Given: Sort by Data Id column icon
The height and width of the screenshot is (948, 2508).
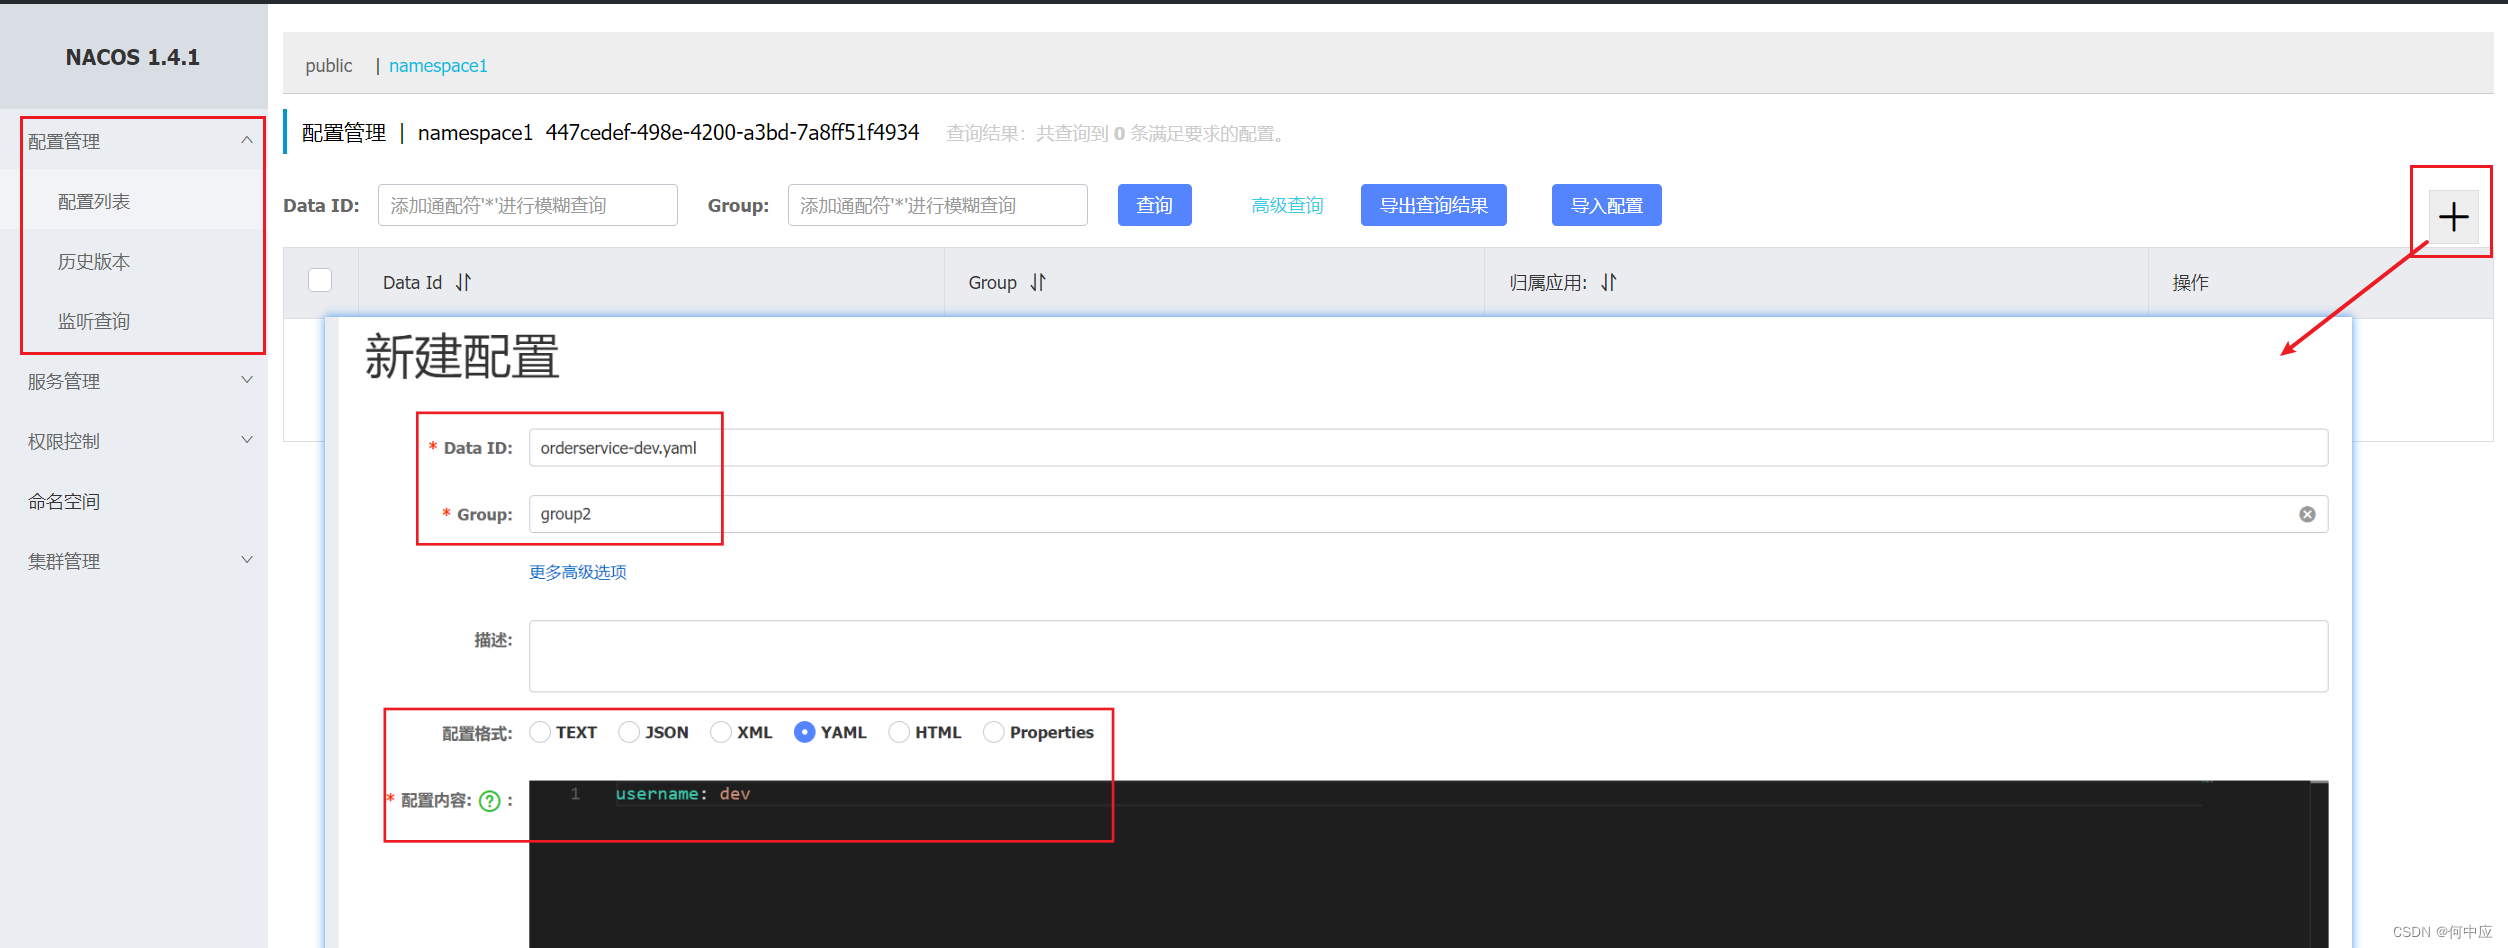Looking at the screenshot, I should coord(463,283).
